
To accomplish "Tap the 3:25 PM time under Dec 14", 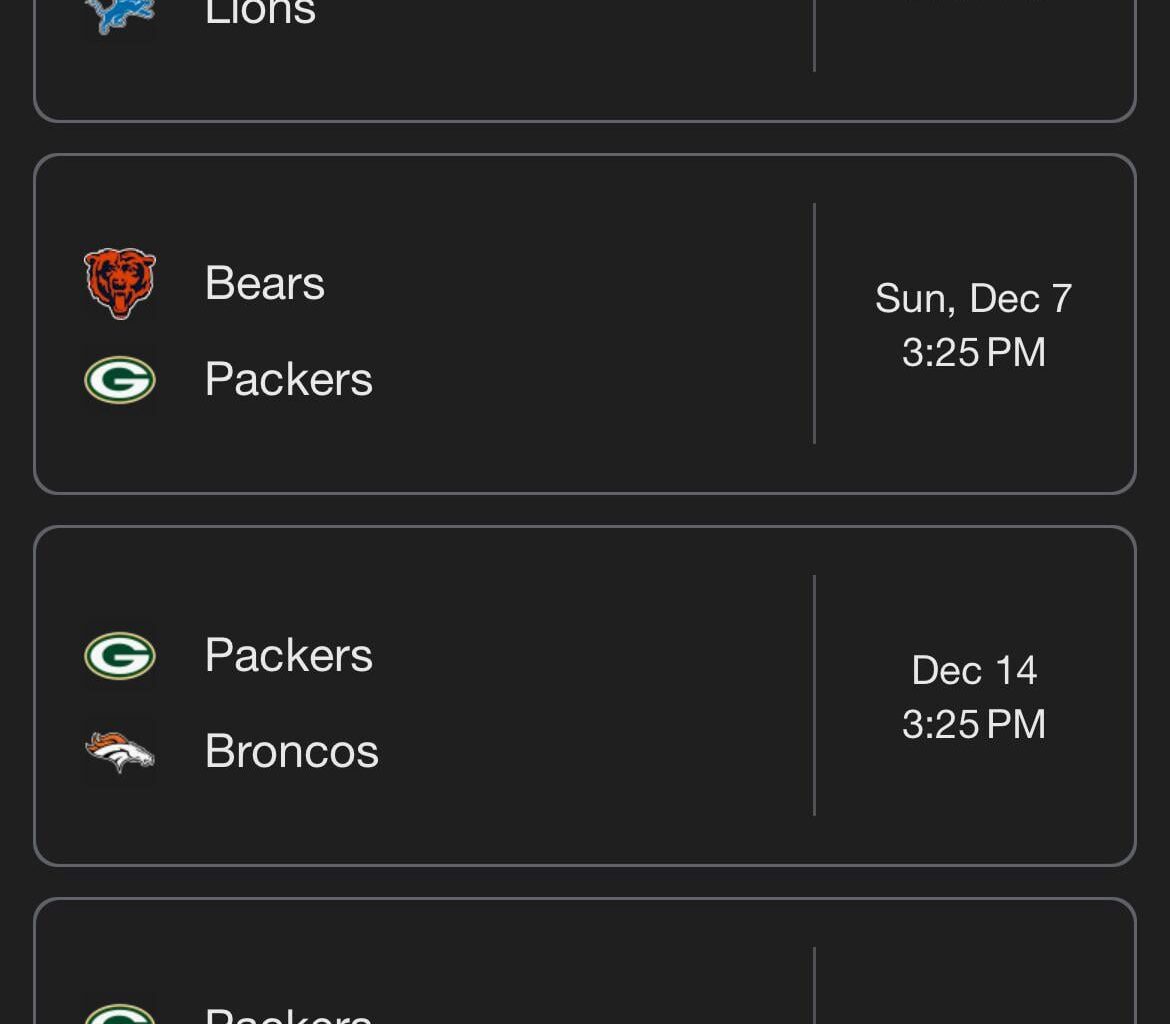I will point(973,724).
